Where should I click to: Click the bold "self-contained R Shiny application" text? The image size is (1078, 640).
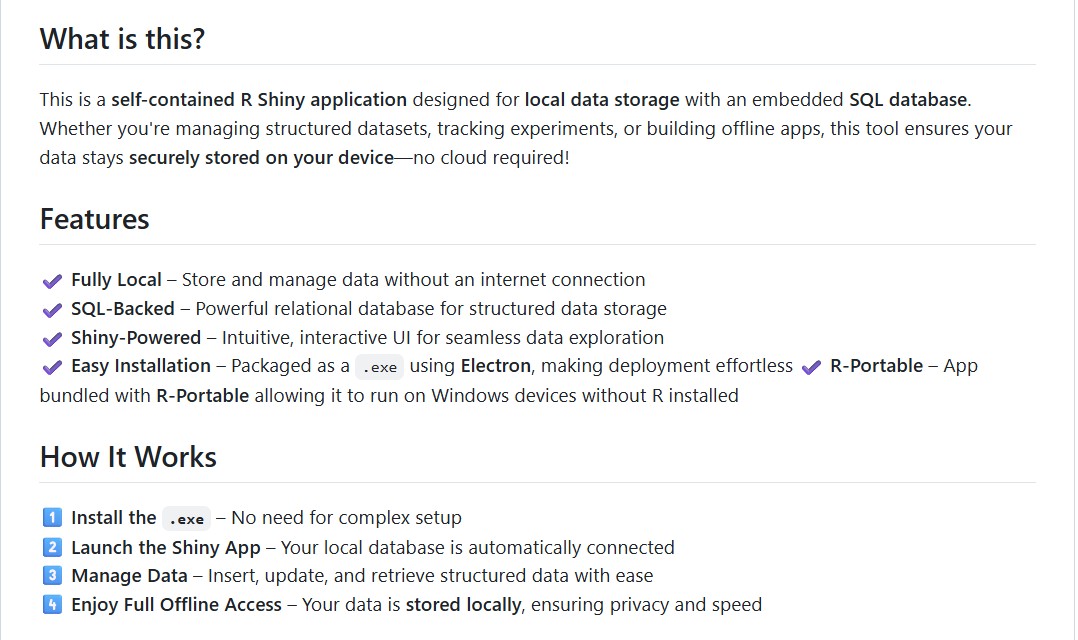click(x=259, y=100)
